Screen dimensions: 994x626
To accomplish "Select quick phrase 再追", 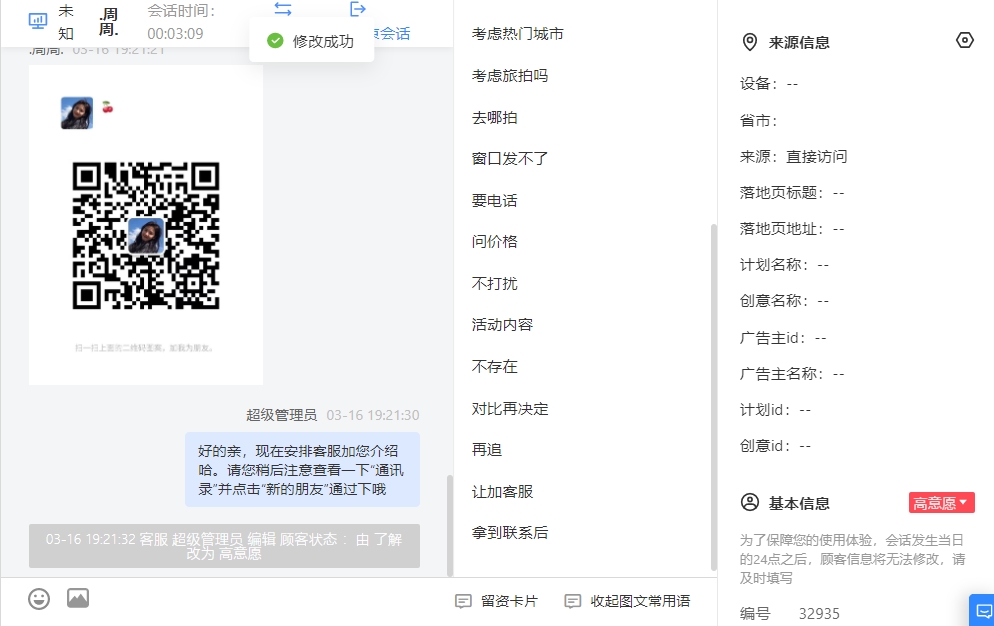I will tap(487, 450).
